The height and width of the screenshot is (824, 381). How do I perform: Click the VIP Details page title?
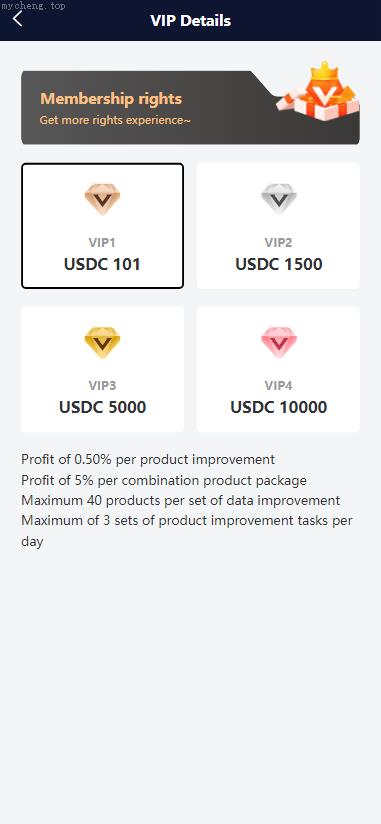191,20
